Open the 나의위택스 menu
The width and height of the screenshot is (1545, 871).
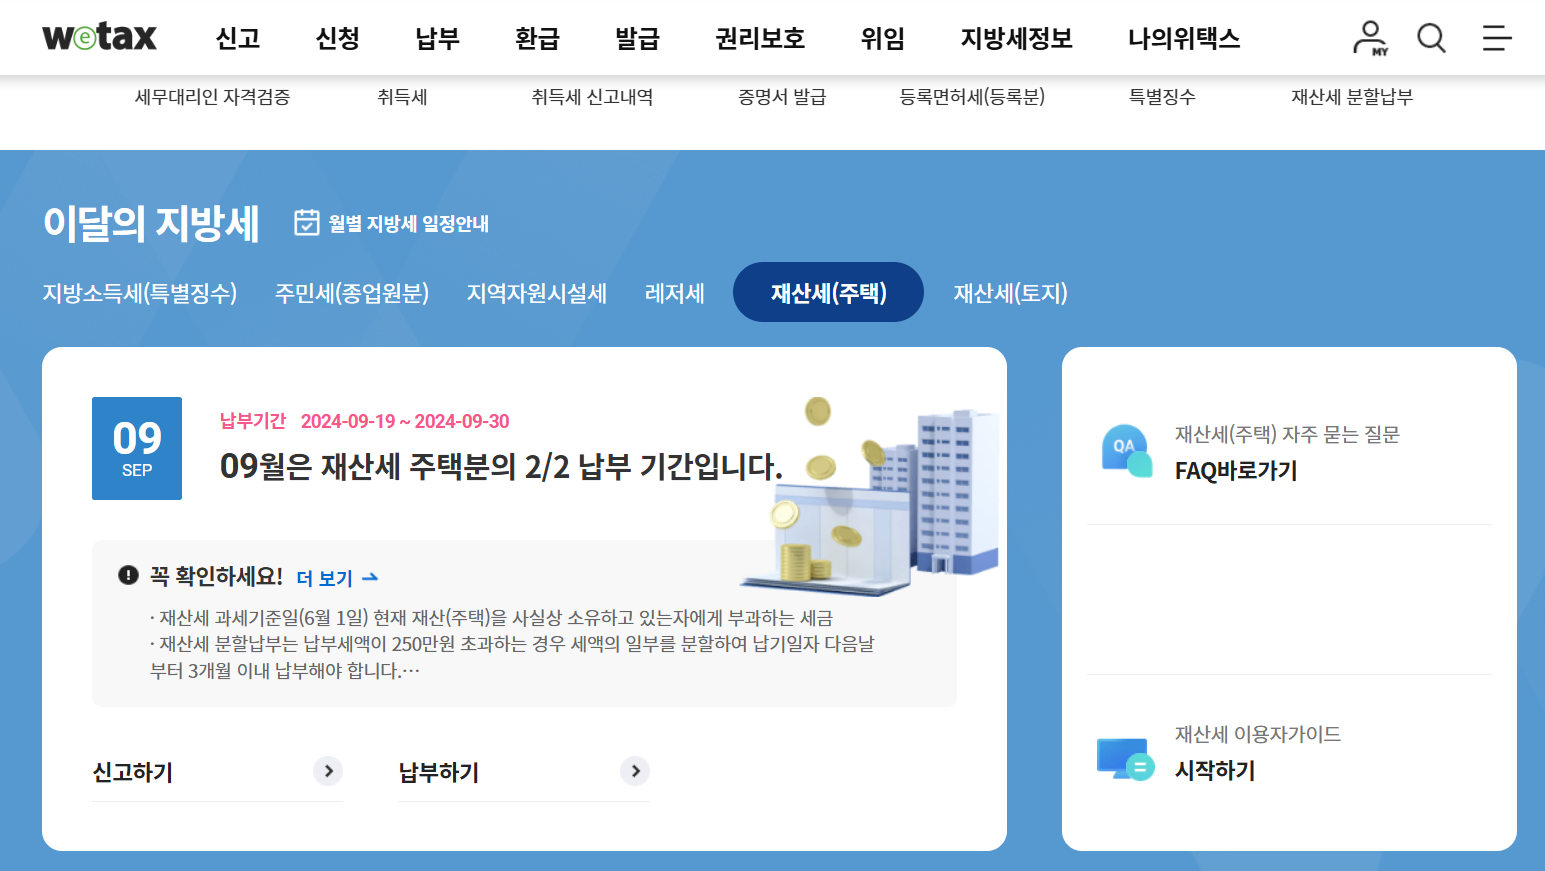(x=1184, y=38)
